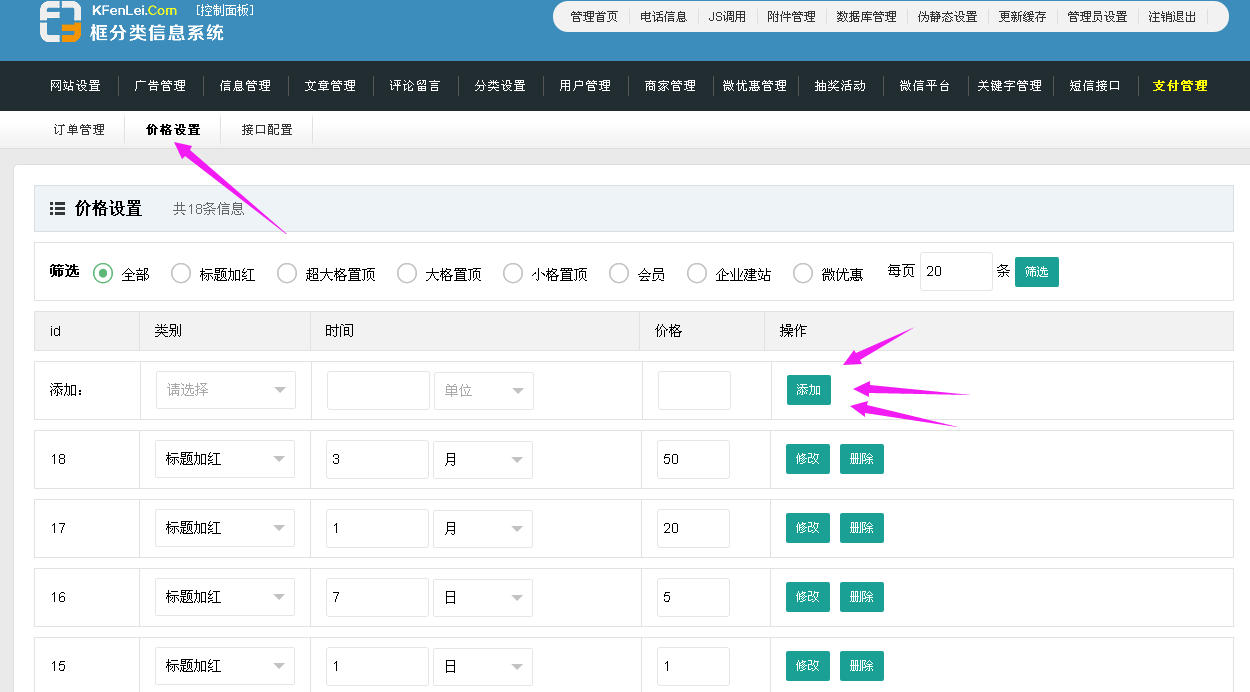Screen dimensions: 1250x692
Task: Click the 筛选 filter button
Action: tap(1036, 272)
